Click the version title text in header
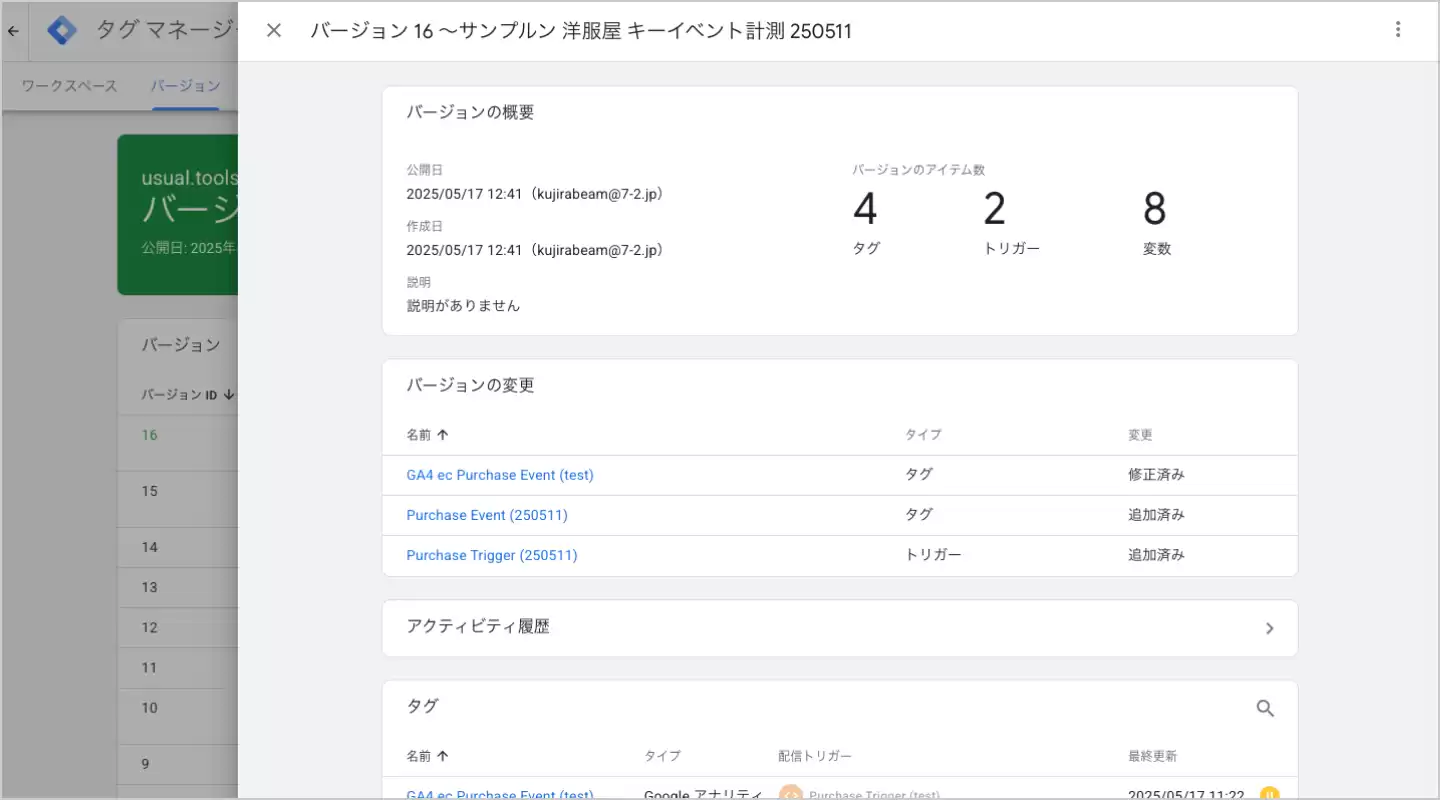Image resolution: width=1440 pixels, height=800 pixels. click(x=580, y=31)
